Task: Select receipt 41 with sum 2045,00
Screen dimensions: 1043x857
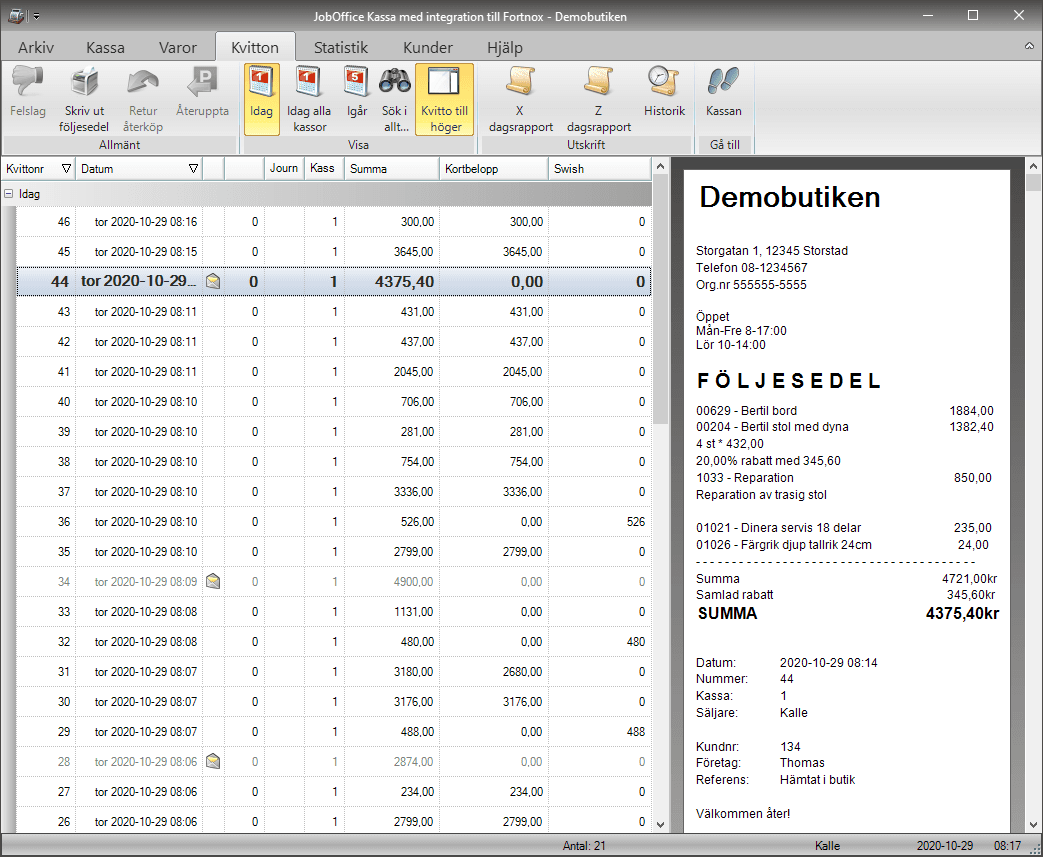Action: (333, 371)
